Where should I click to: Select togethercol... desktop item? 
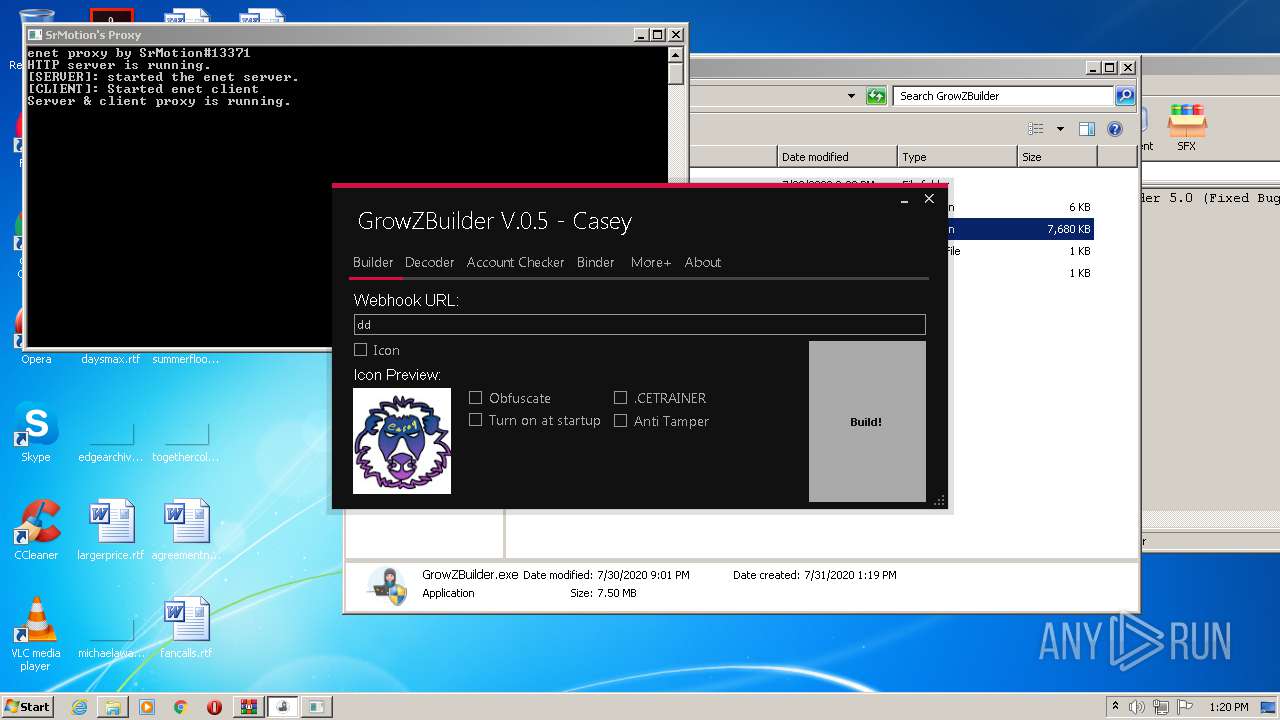[x=186, y=440]
